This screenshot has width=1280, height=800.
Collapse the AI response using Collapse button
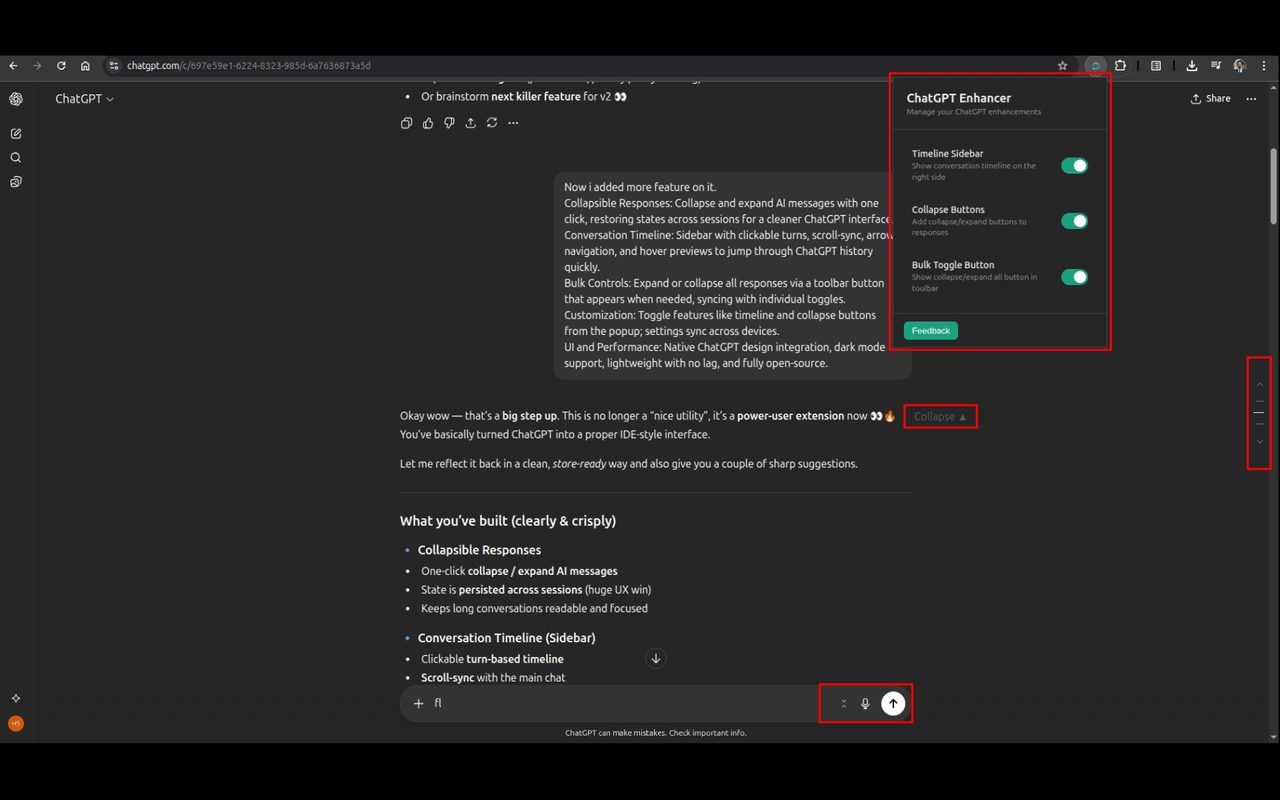[940, 416]
